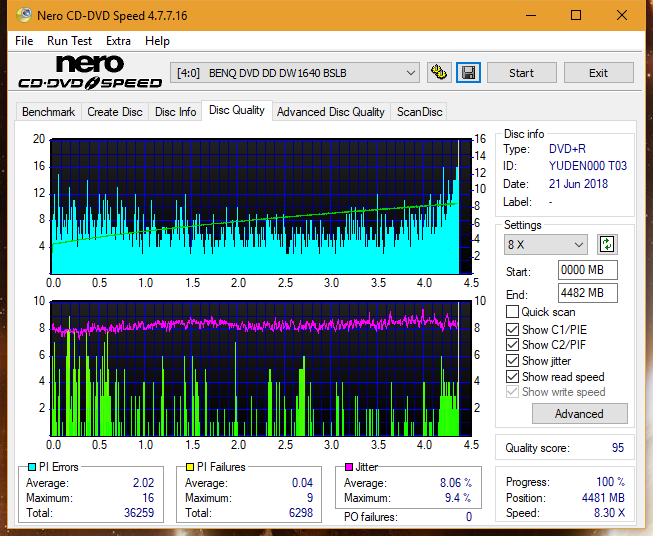Click the date 21 Jun 2018
653x536 pixels.
578,184
